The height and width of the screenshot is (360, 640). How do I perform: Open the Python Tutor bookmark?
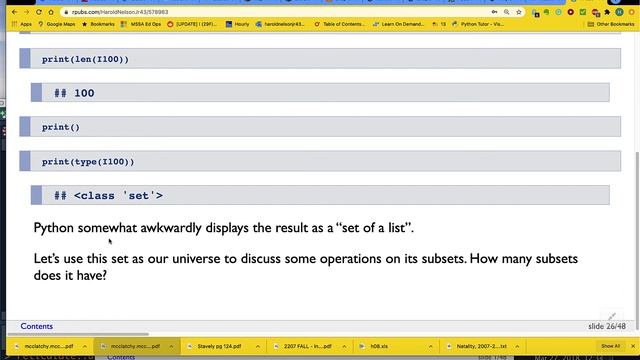[478, 24]
